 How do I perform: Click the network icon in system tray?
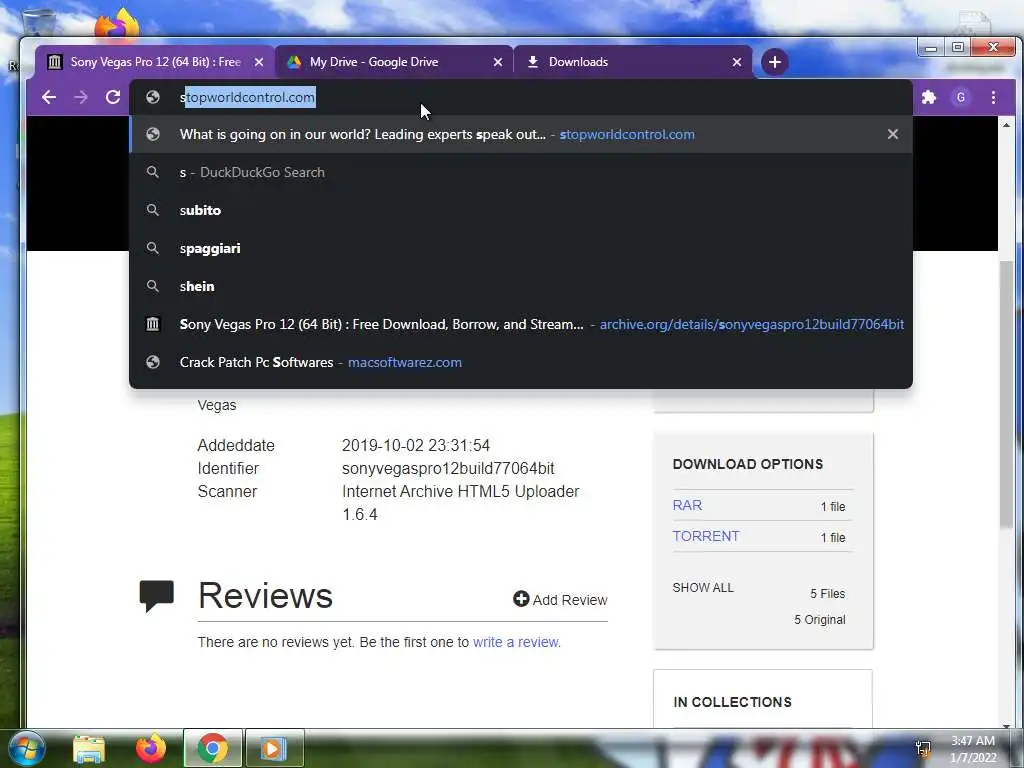pos(923,748)
